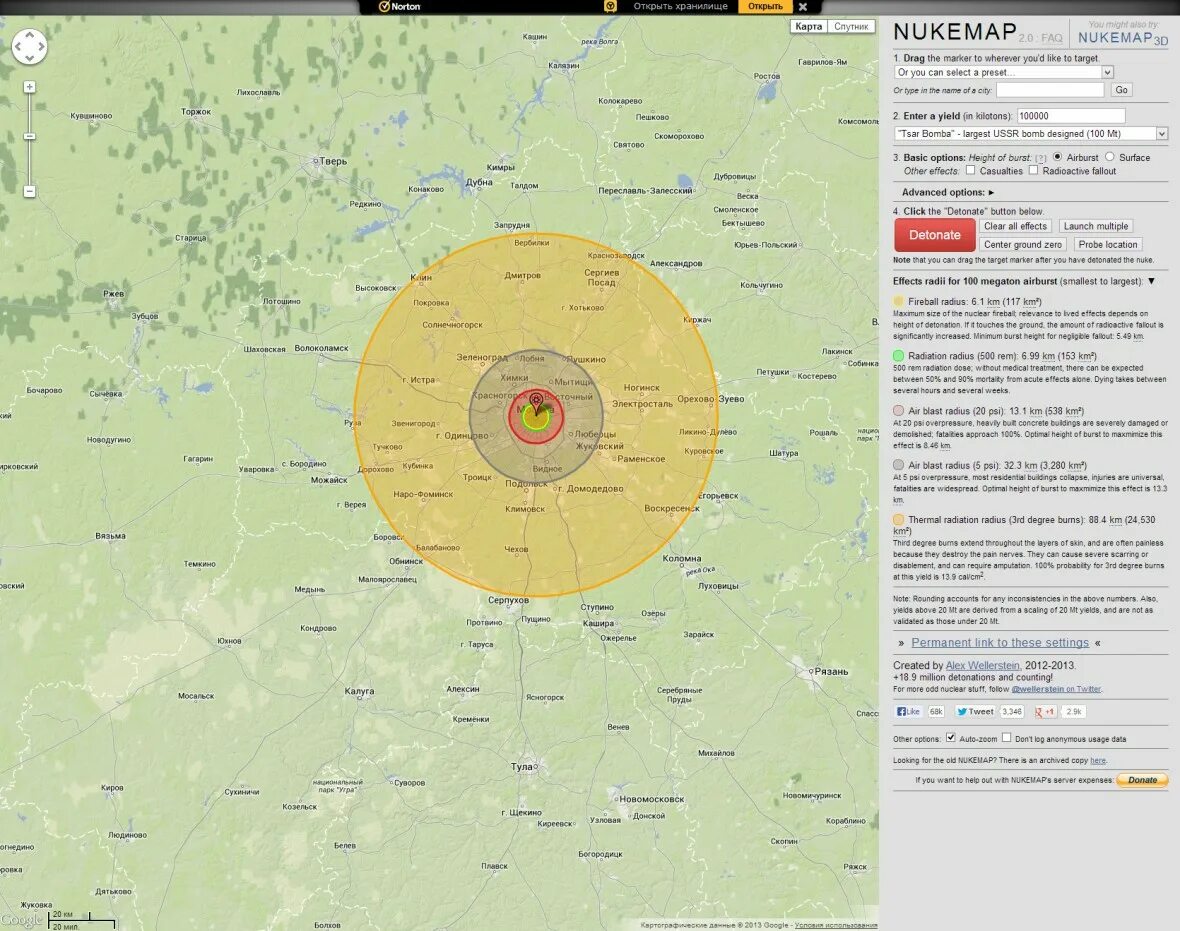Switch map to Карта view
The height and width of the screenshot is (931, 1180).
[x=808, y=26]
